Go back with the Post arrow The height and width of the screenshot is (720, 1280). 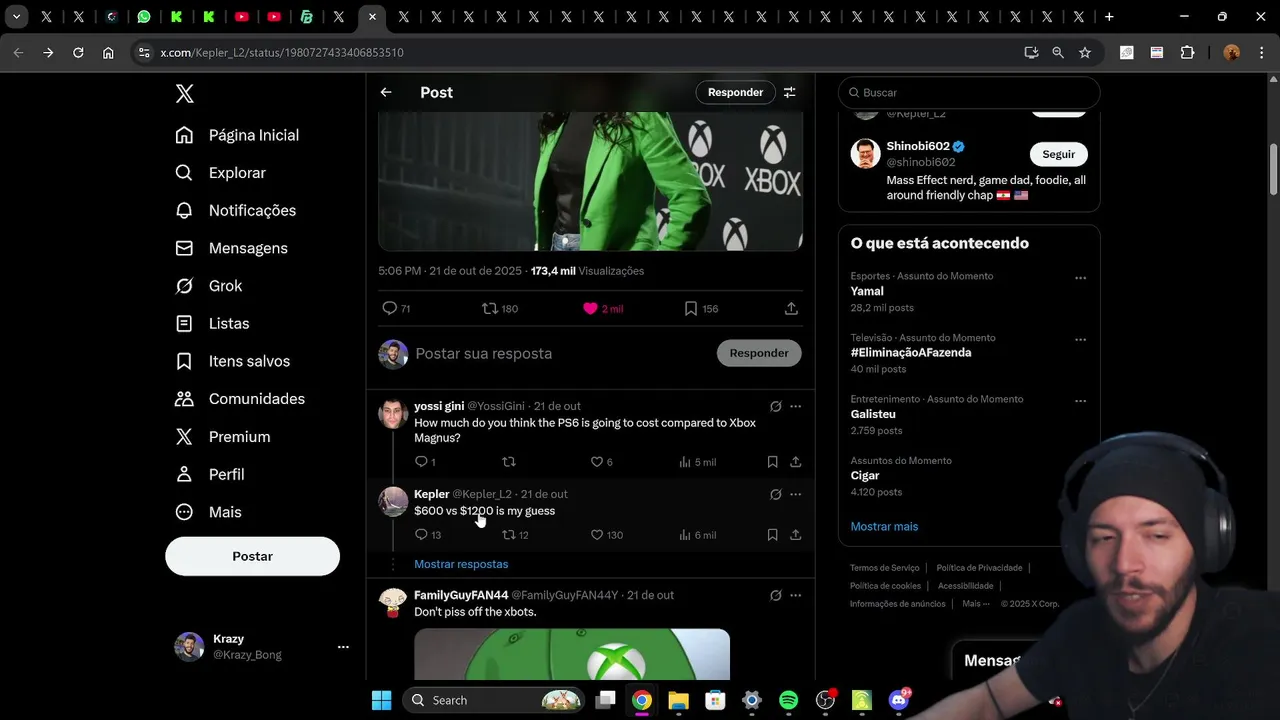point(386,92)
